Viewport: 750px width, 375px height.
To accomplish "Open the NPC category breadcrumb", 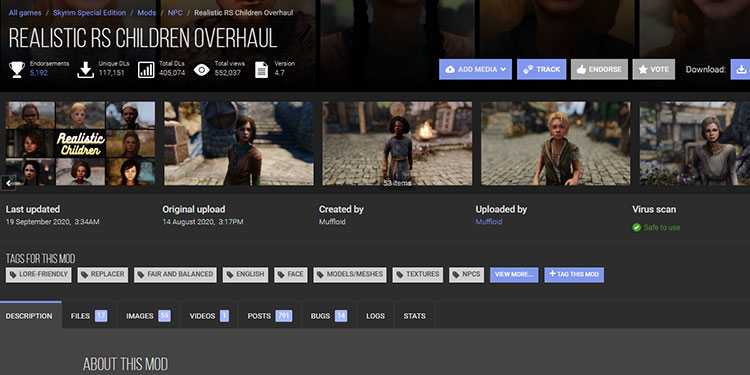I will point(175,13).
